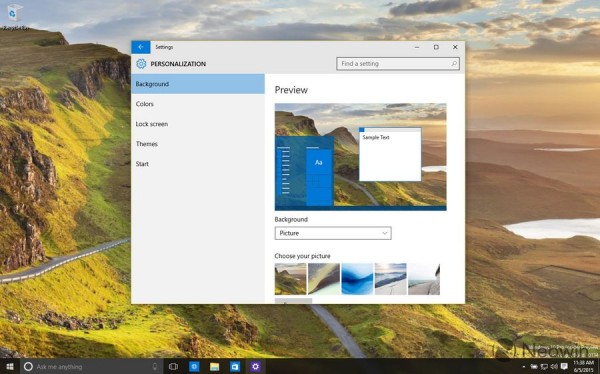Click the Personalization gear icon

(x=141, y=64)
